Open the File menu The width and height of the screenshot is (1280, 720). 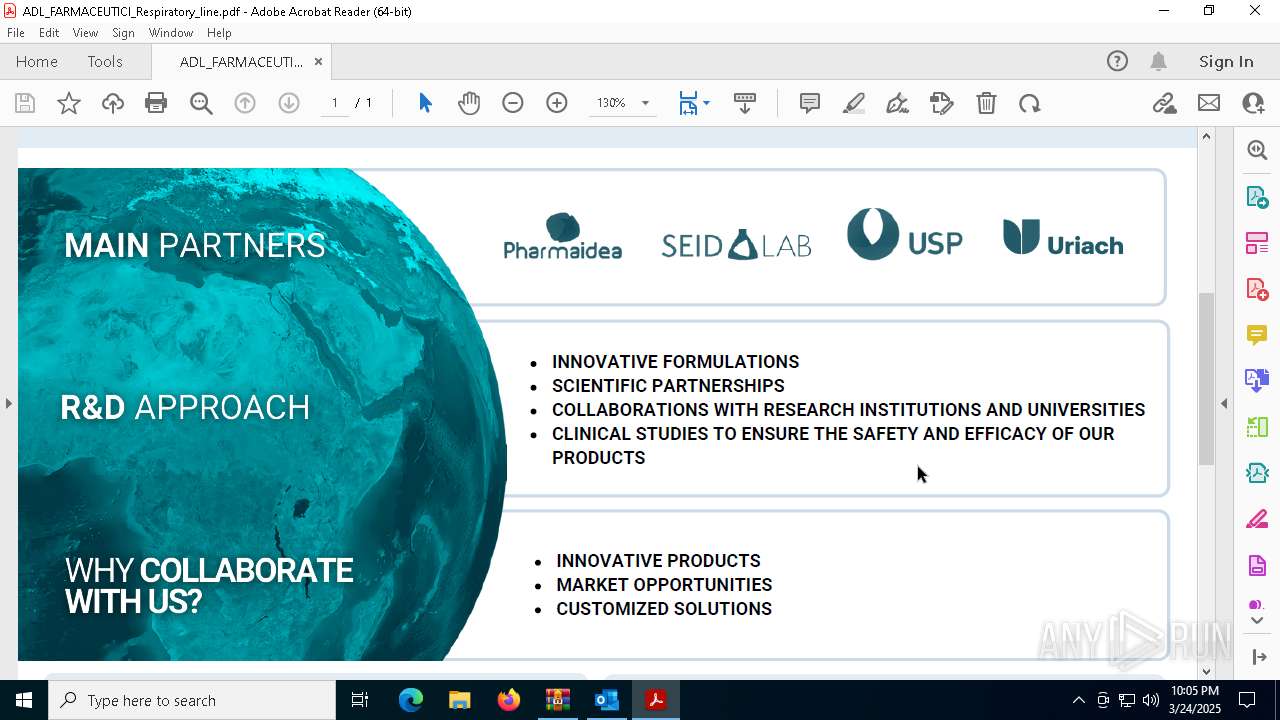tap(16, 33)
